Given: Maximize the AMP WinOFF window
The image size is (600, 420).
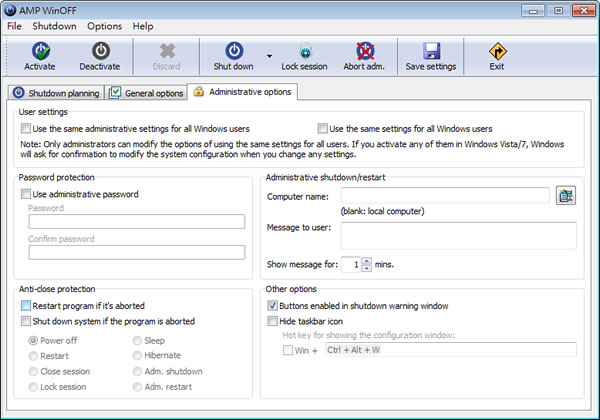Looking at the screenshot, I should coord(558,11).
